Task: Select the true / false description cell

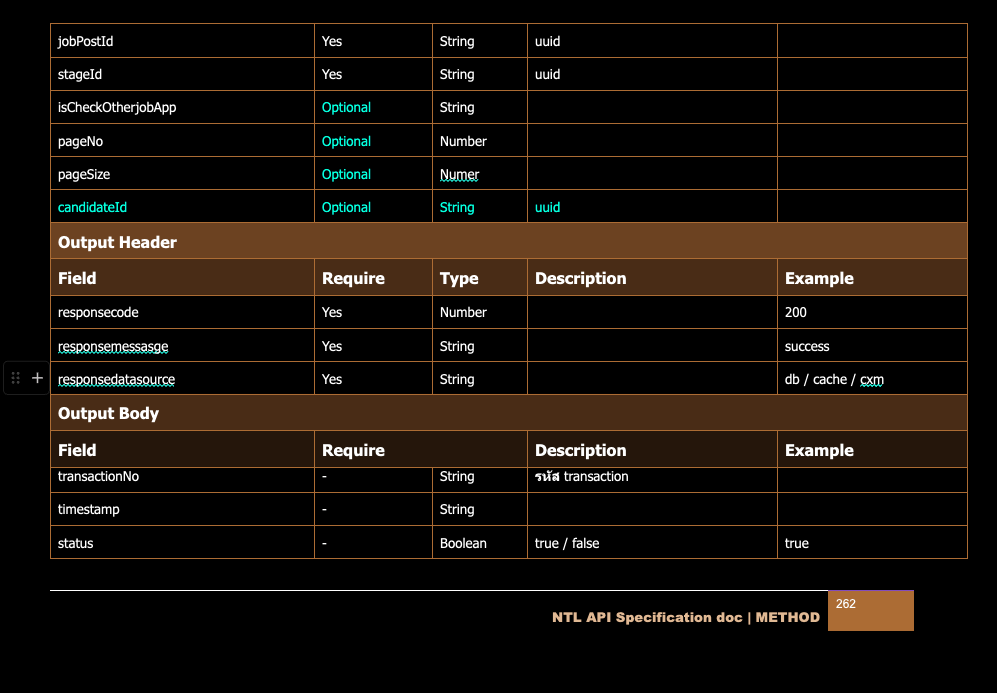Action: click(x=567, y=543)
